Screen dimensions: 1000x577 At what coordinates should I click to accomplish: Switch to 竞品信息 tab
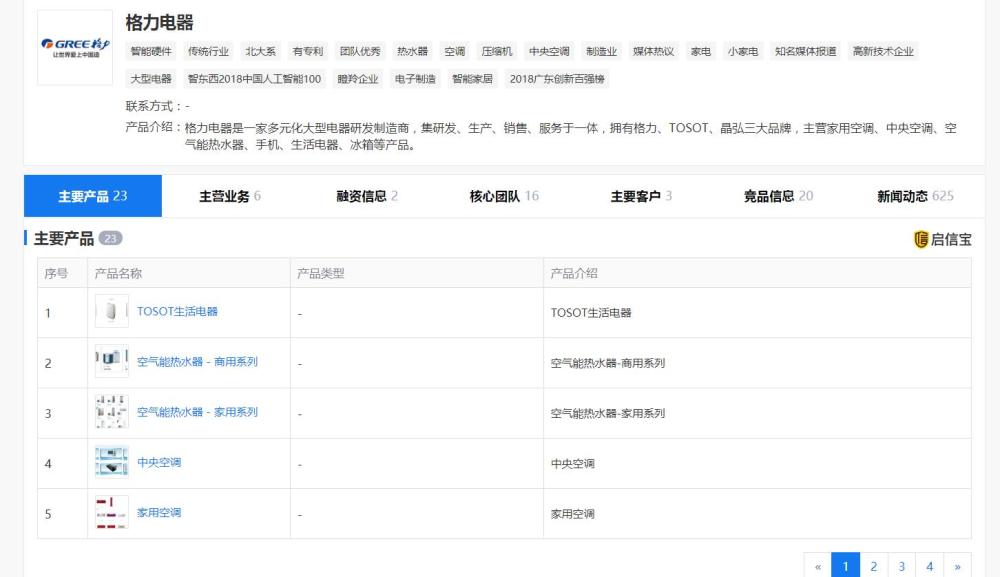tap(779, 196)
